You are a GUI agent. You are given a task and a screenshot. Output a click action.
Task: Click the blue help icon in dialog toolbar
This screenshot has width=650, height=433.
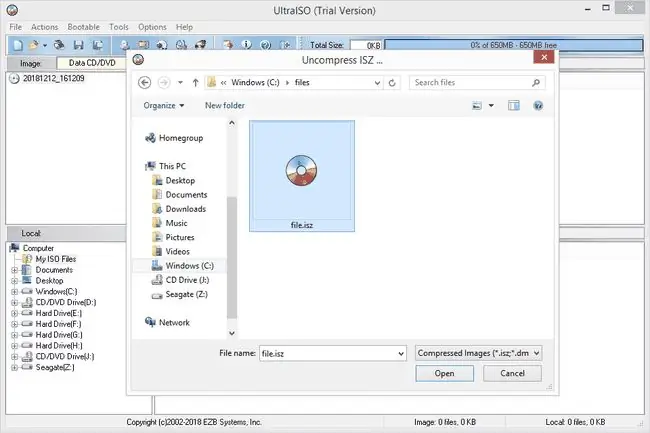[538, 106]
